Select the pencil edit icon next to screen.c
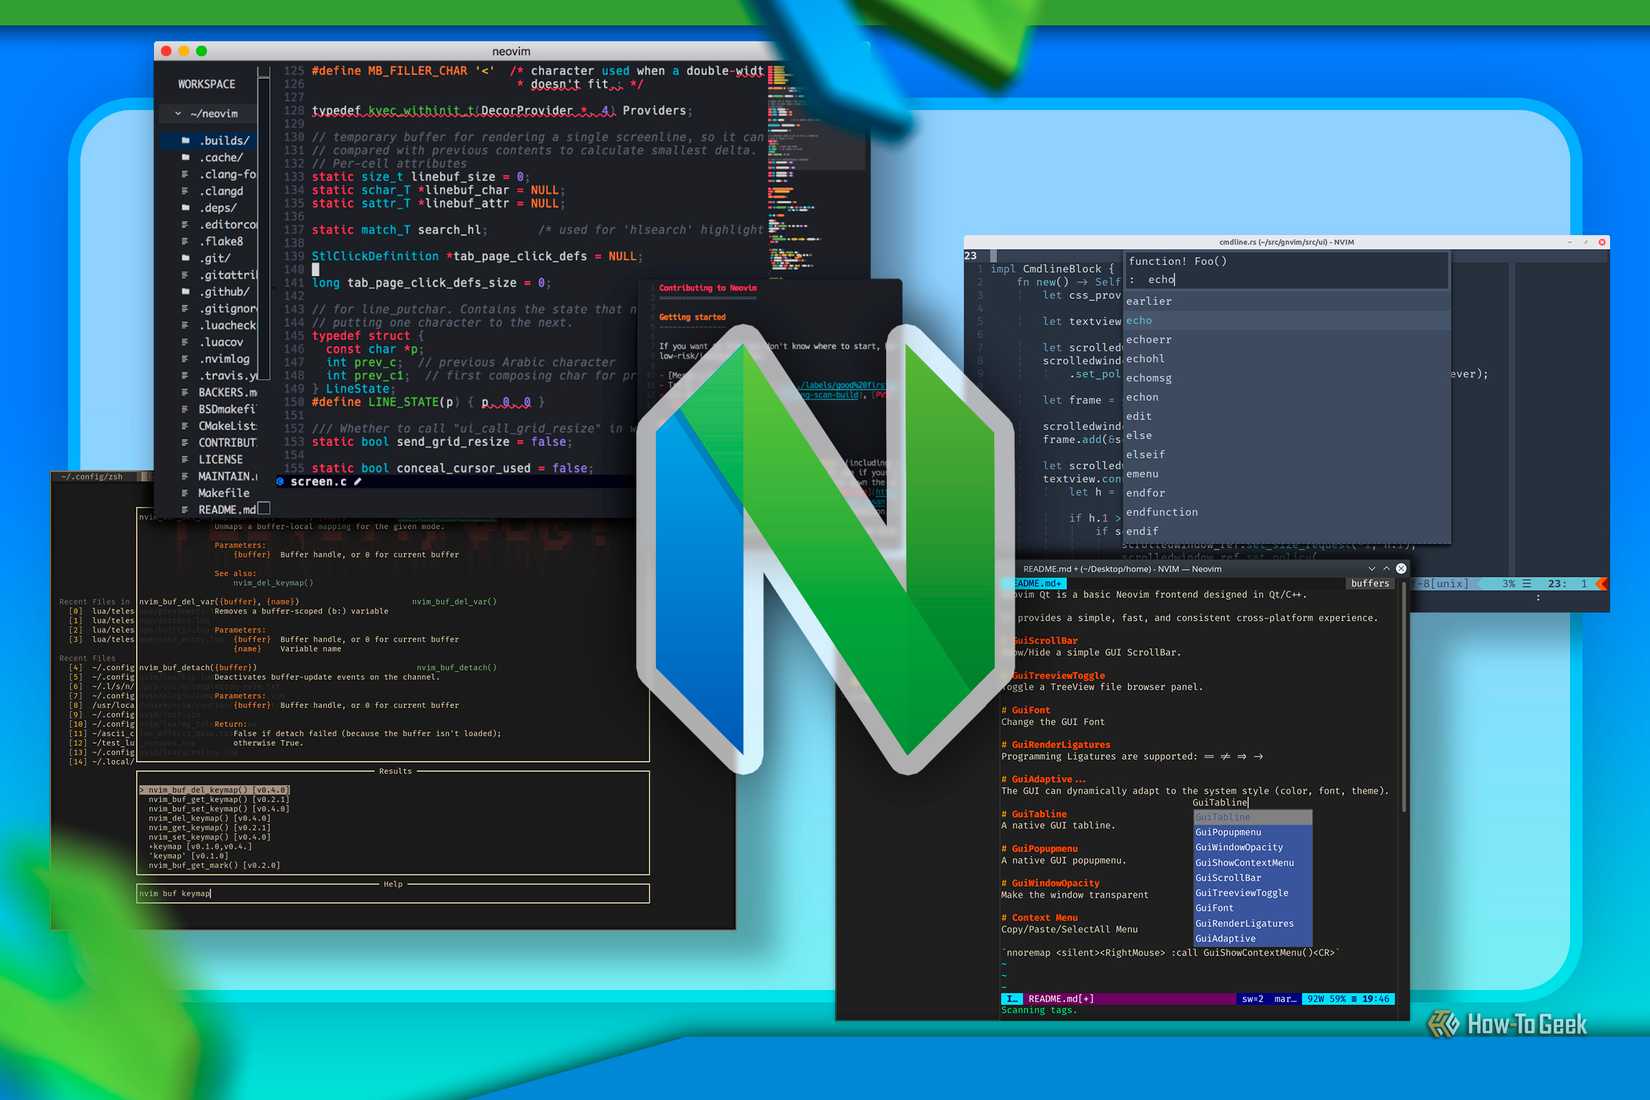Screen dimensions: 1650x1100 [x=358, y=482]
